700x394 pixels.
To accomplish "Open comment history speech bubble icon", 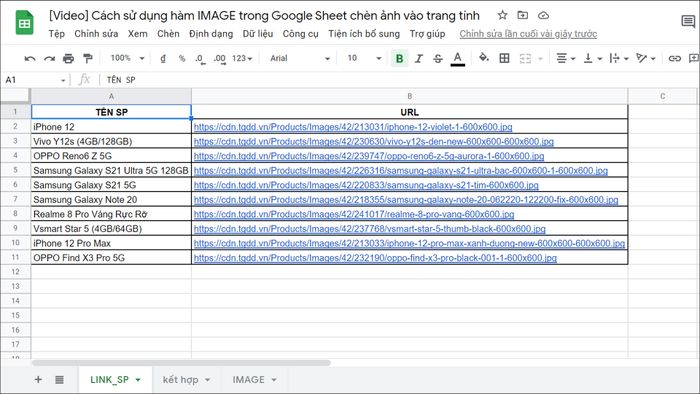I will (x=688, y=21).
